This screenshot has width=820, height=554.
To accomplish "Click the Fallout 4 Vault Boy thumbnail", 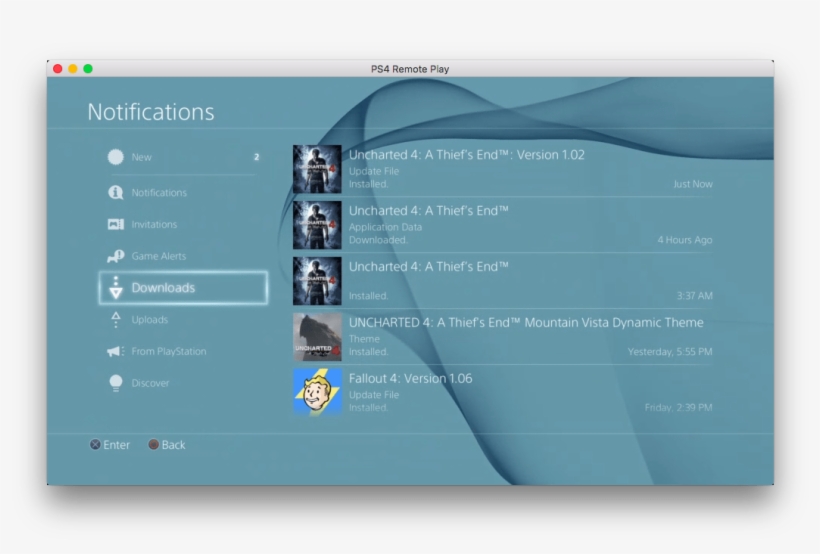I will 317,392.
